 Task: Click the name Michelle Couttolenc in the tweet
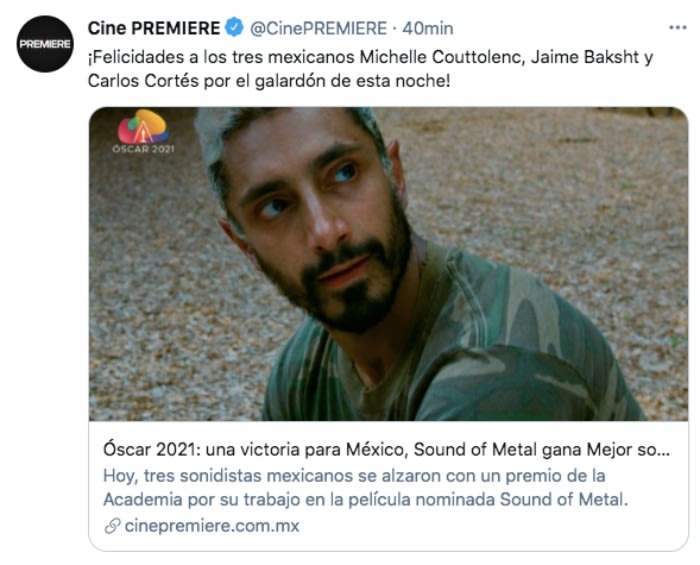pyautogui.click(x=442, y=57)
